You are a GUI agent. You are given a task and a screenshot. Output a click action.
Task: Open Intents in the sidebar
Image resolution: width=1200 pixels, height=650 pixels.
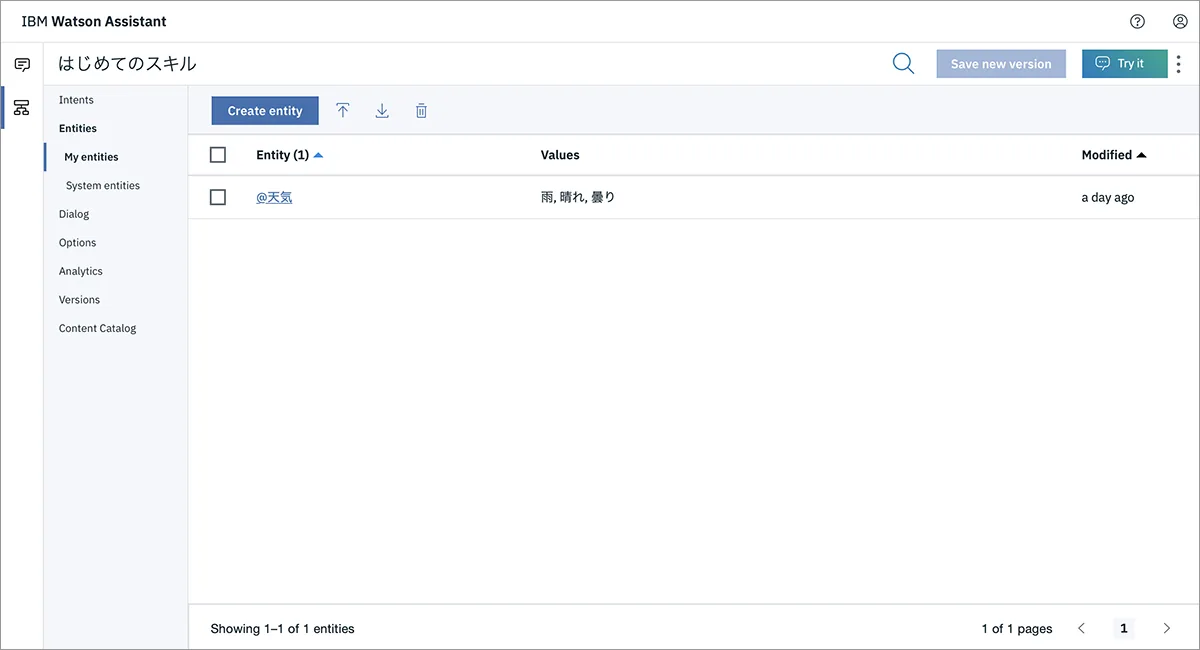tap(76, 100)
